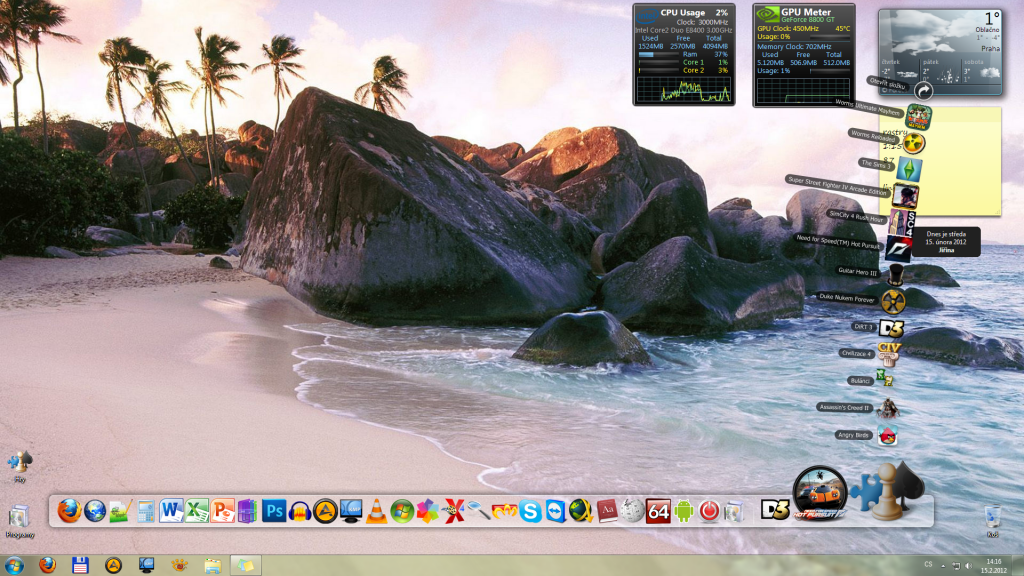This screenshot has width=1024, height=576.
Task: Click the magnifying glass icon in the dock
Action: (x=479, y=511)
